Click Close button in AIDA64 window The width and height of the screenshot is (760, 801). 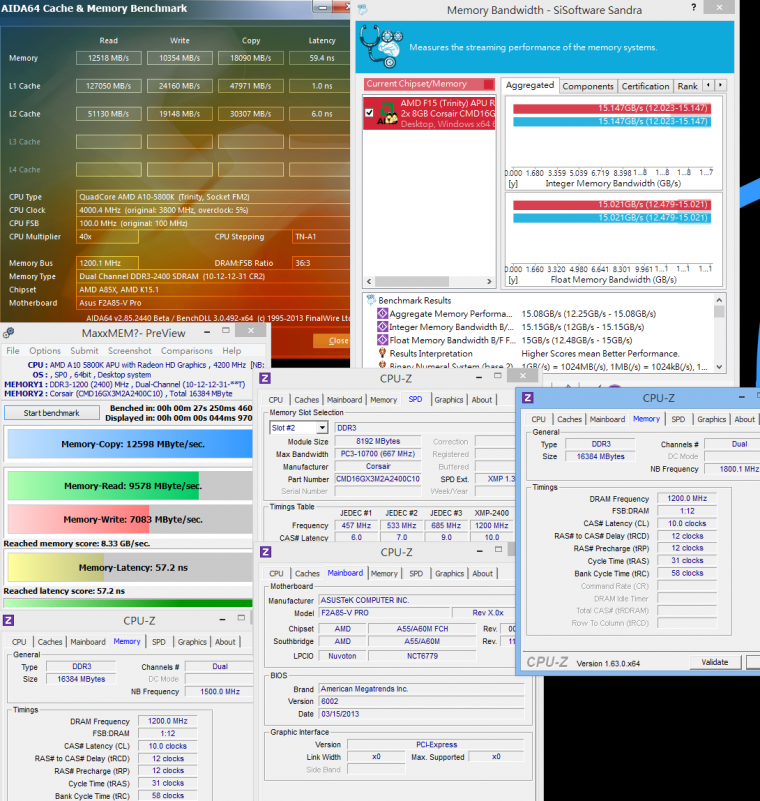331,340
